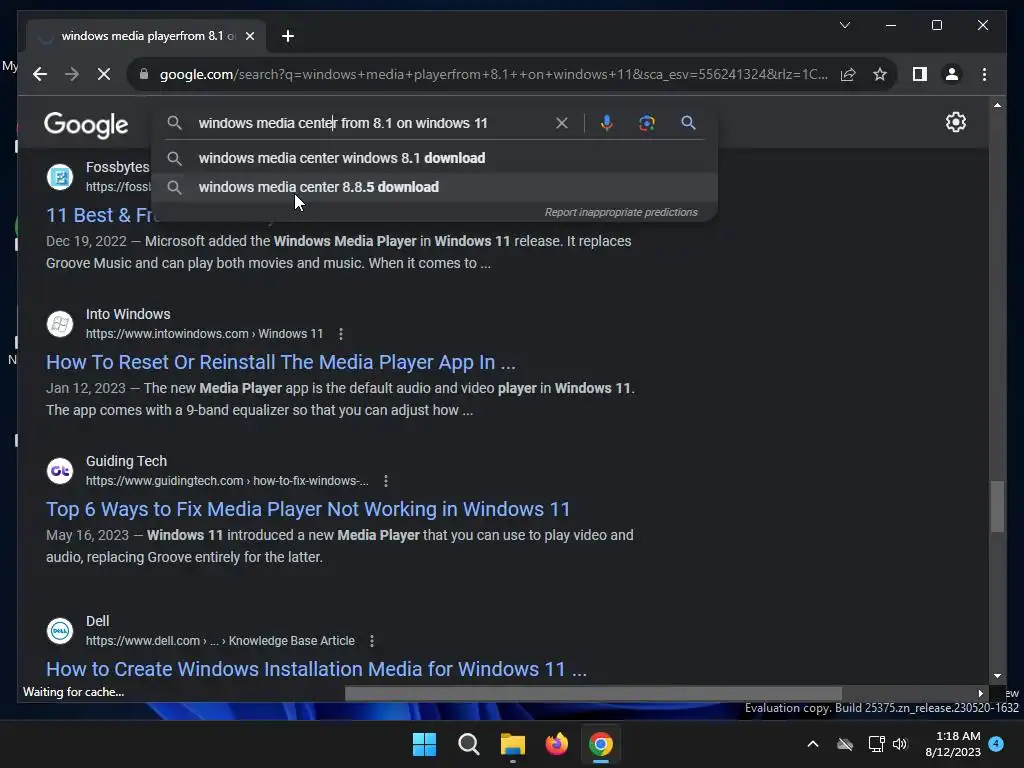
Task: Open File Explorer from taskbar
Action: pos(513,744)
